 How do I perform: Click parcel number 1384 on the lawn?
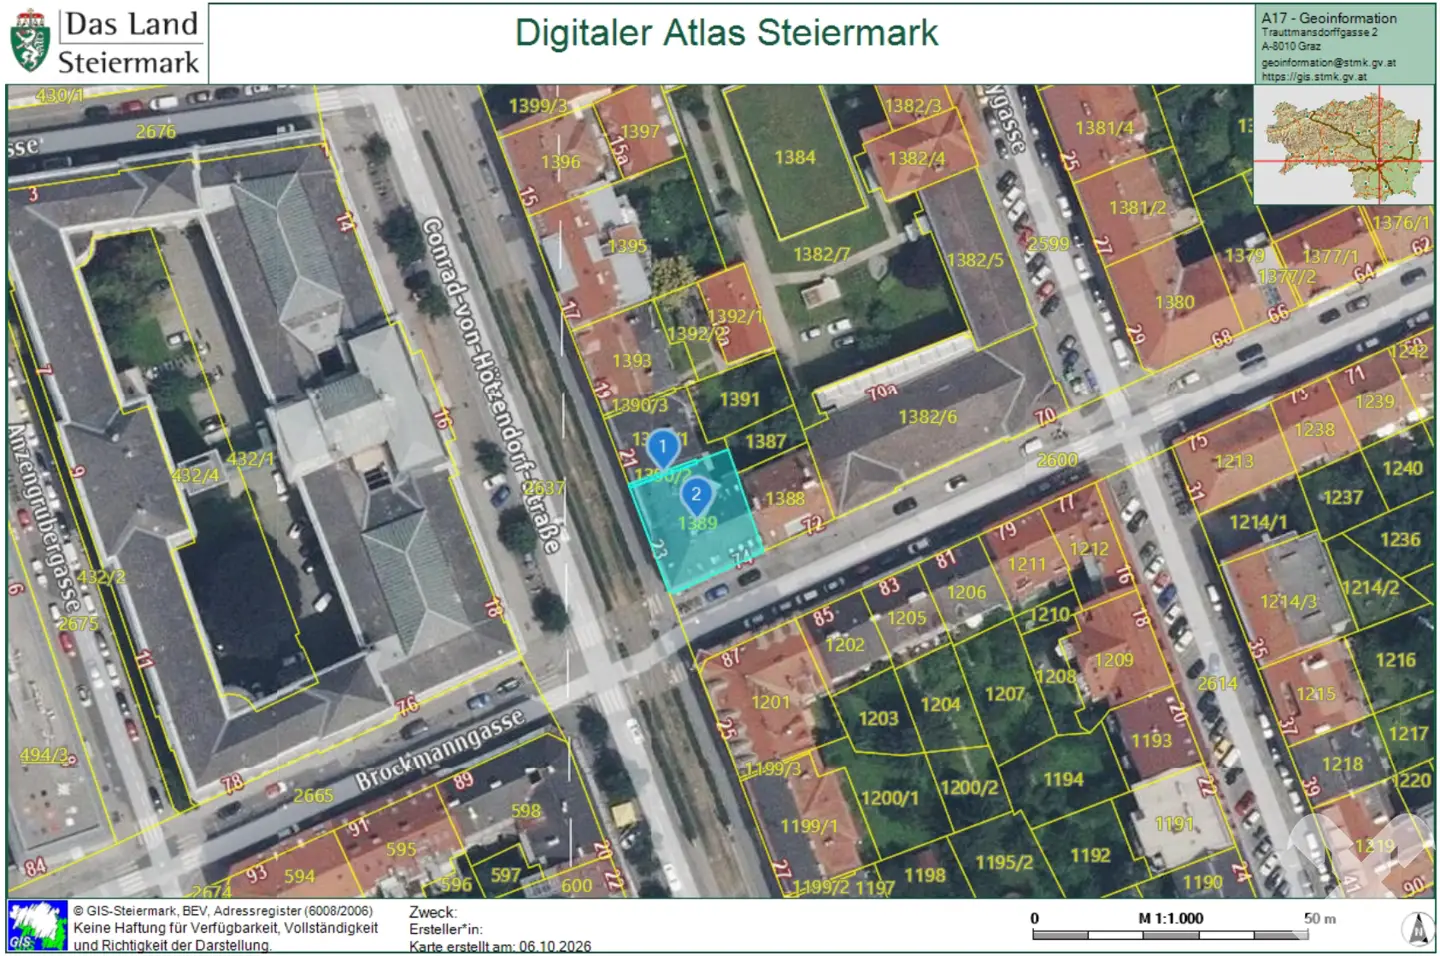(x=795, y=157)
